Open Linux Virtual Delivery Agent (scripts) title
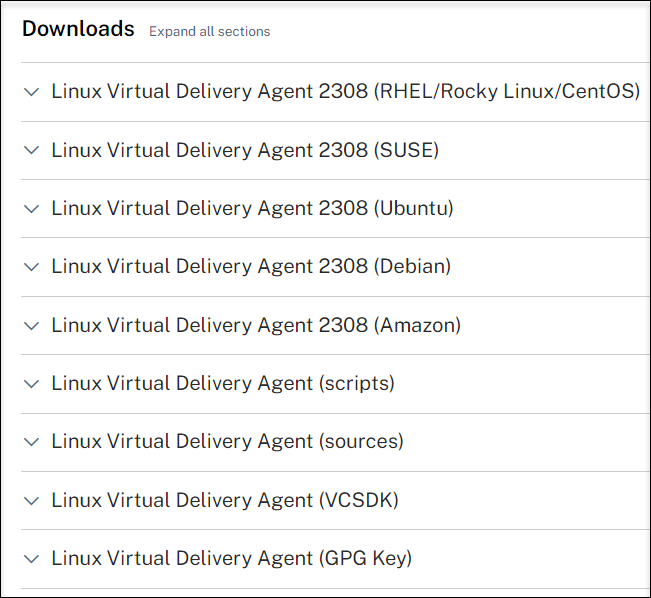 point(223,383)
